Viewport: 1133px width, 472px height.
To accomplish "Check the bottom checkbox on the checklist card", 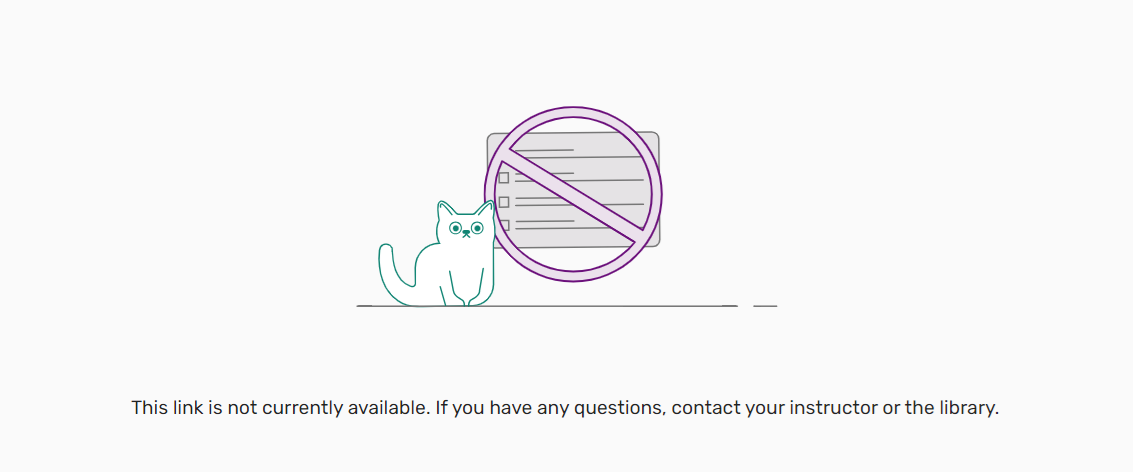I will tap(504, 225).
